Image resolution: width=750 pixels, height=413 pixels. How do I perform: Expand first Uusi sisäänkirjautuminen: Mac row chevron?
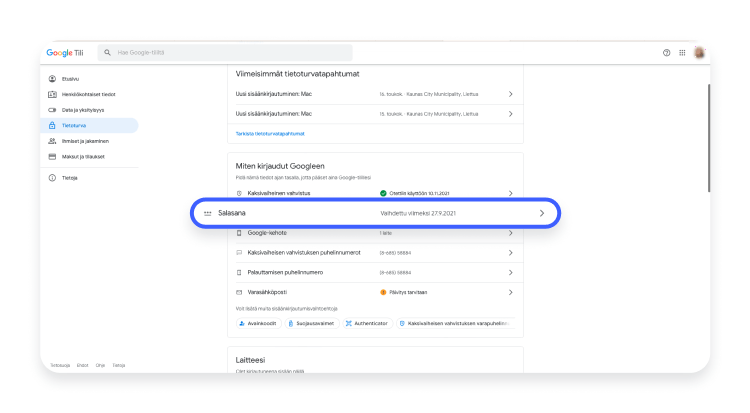click(x=510, y=94)
